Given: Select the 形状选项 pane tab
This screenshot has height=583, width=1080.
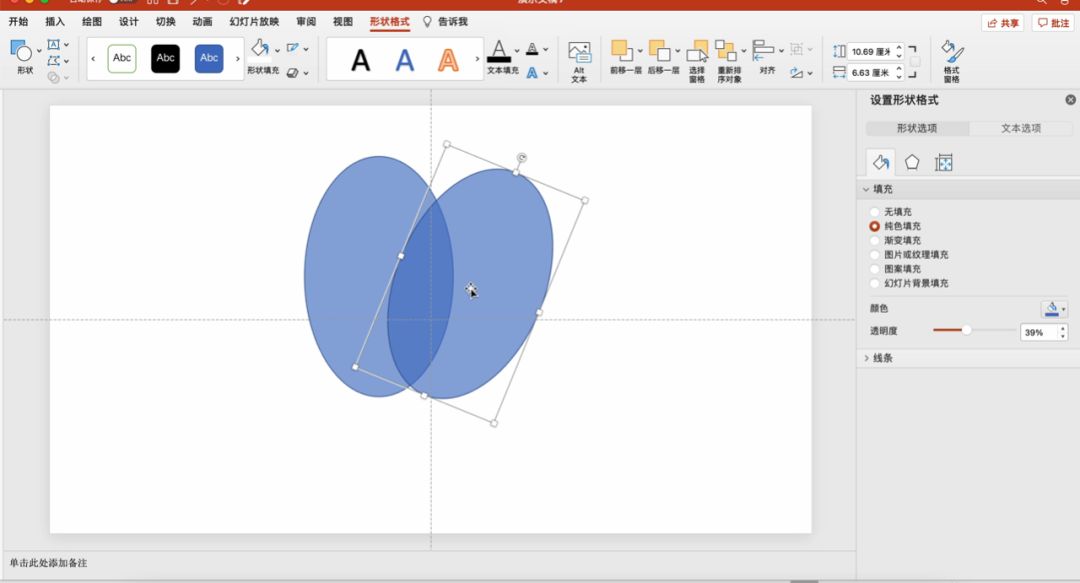Looking at the screenshot, I should [917, 128].
